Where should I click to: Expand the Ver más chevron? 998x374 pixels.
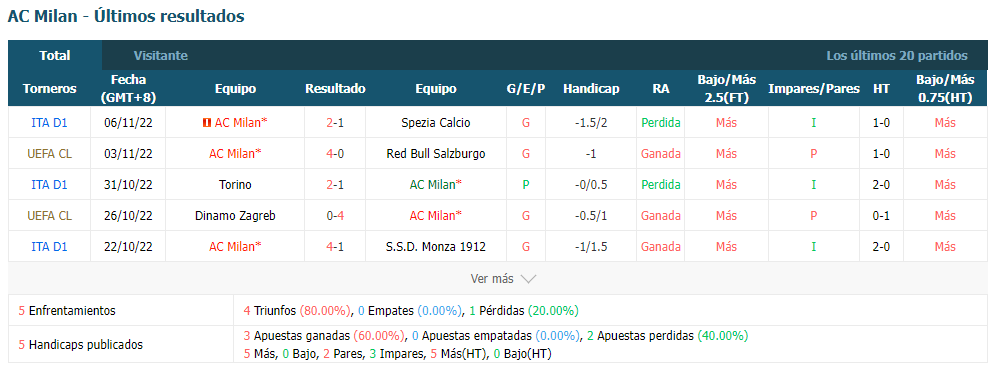(x=528, y=279)
